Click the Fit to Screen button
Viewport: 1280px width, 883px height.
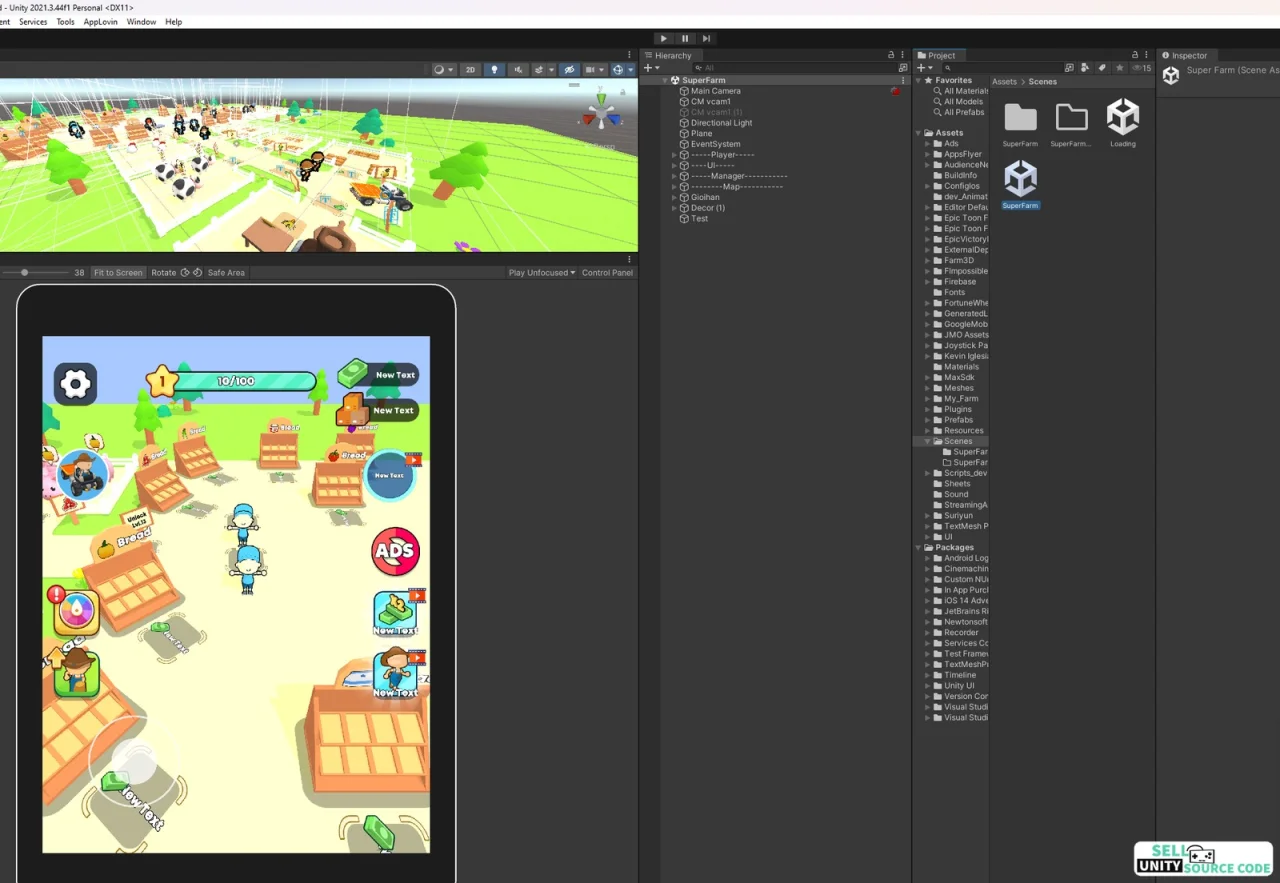[118, 272]
